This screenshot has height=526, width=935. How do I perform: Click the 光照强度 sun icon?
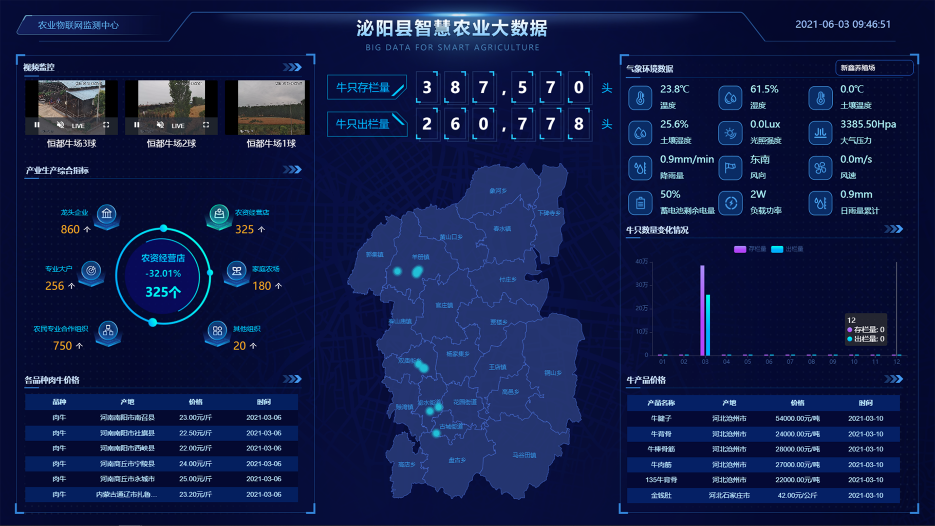730,131
